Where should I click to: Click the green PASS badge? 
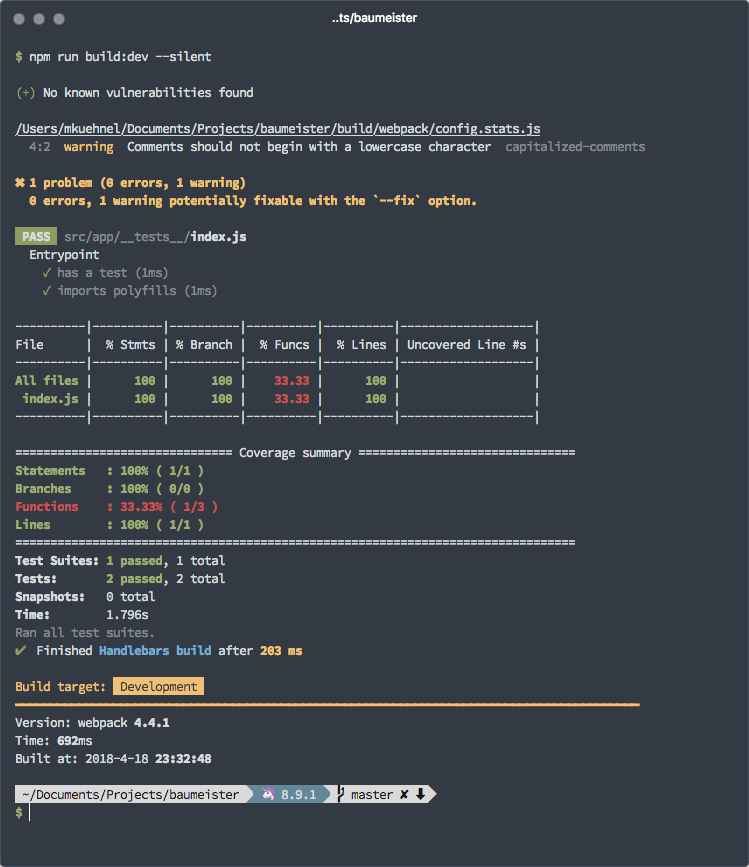pos(35,237)
